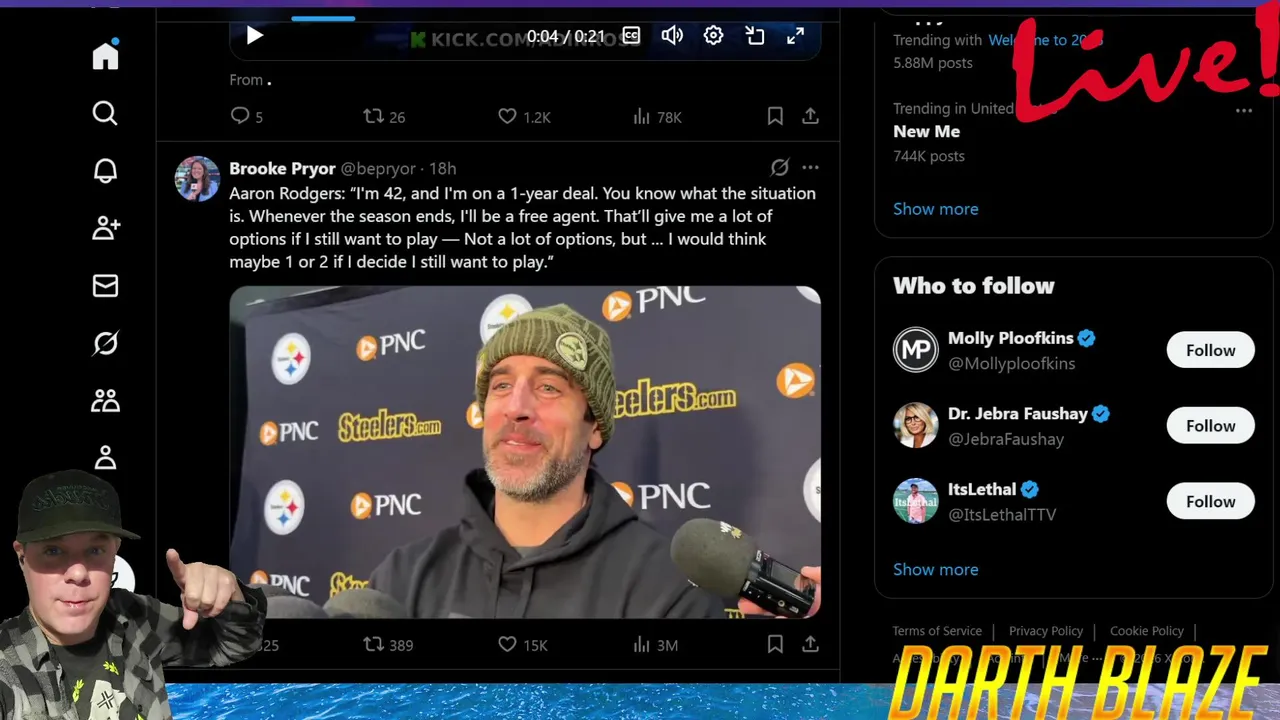Repost the post with 26 reposts
The height and width of the screenshot is (720, 1280).
[x=384, y=117]
